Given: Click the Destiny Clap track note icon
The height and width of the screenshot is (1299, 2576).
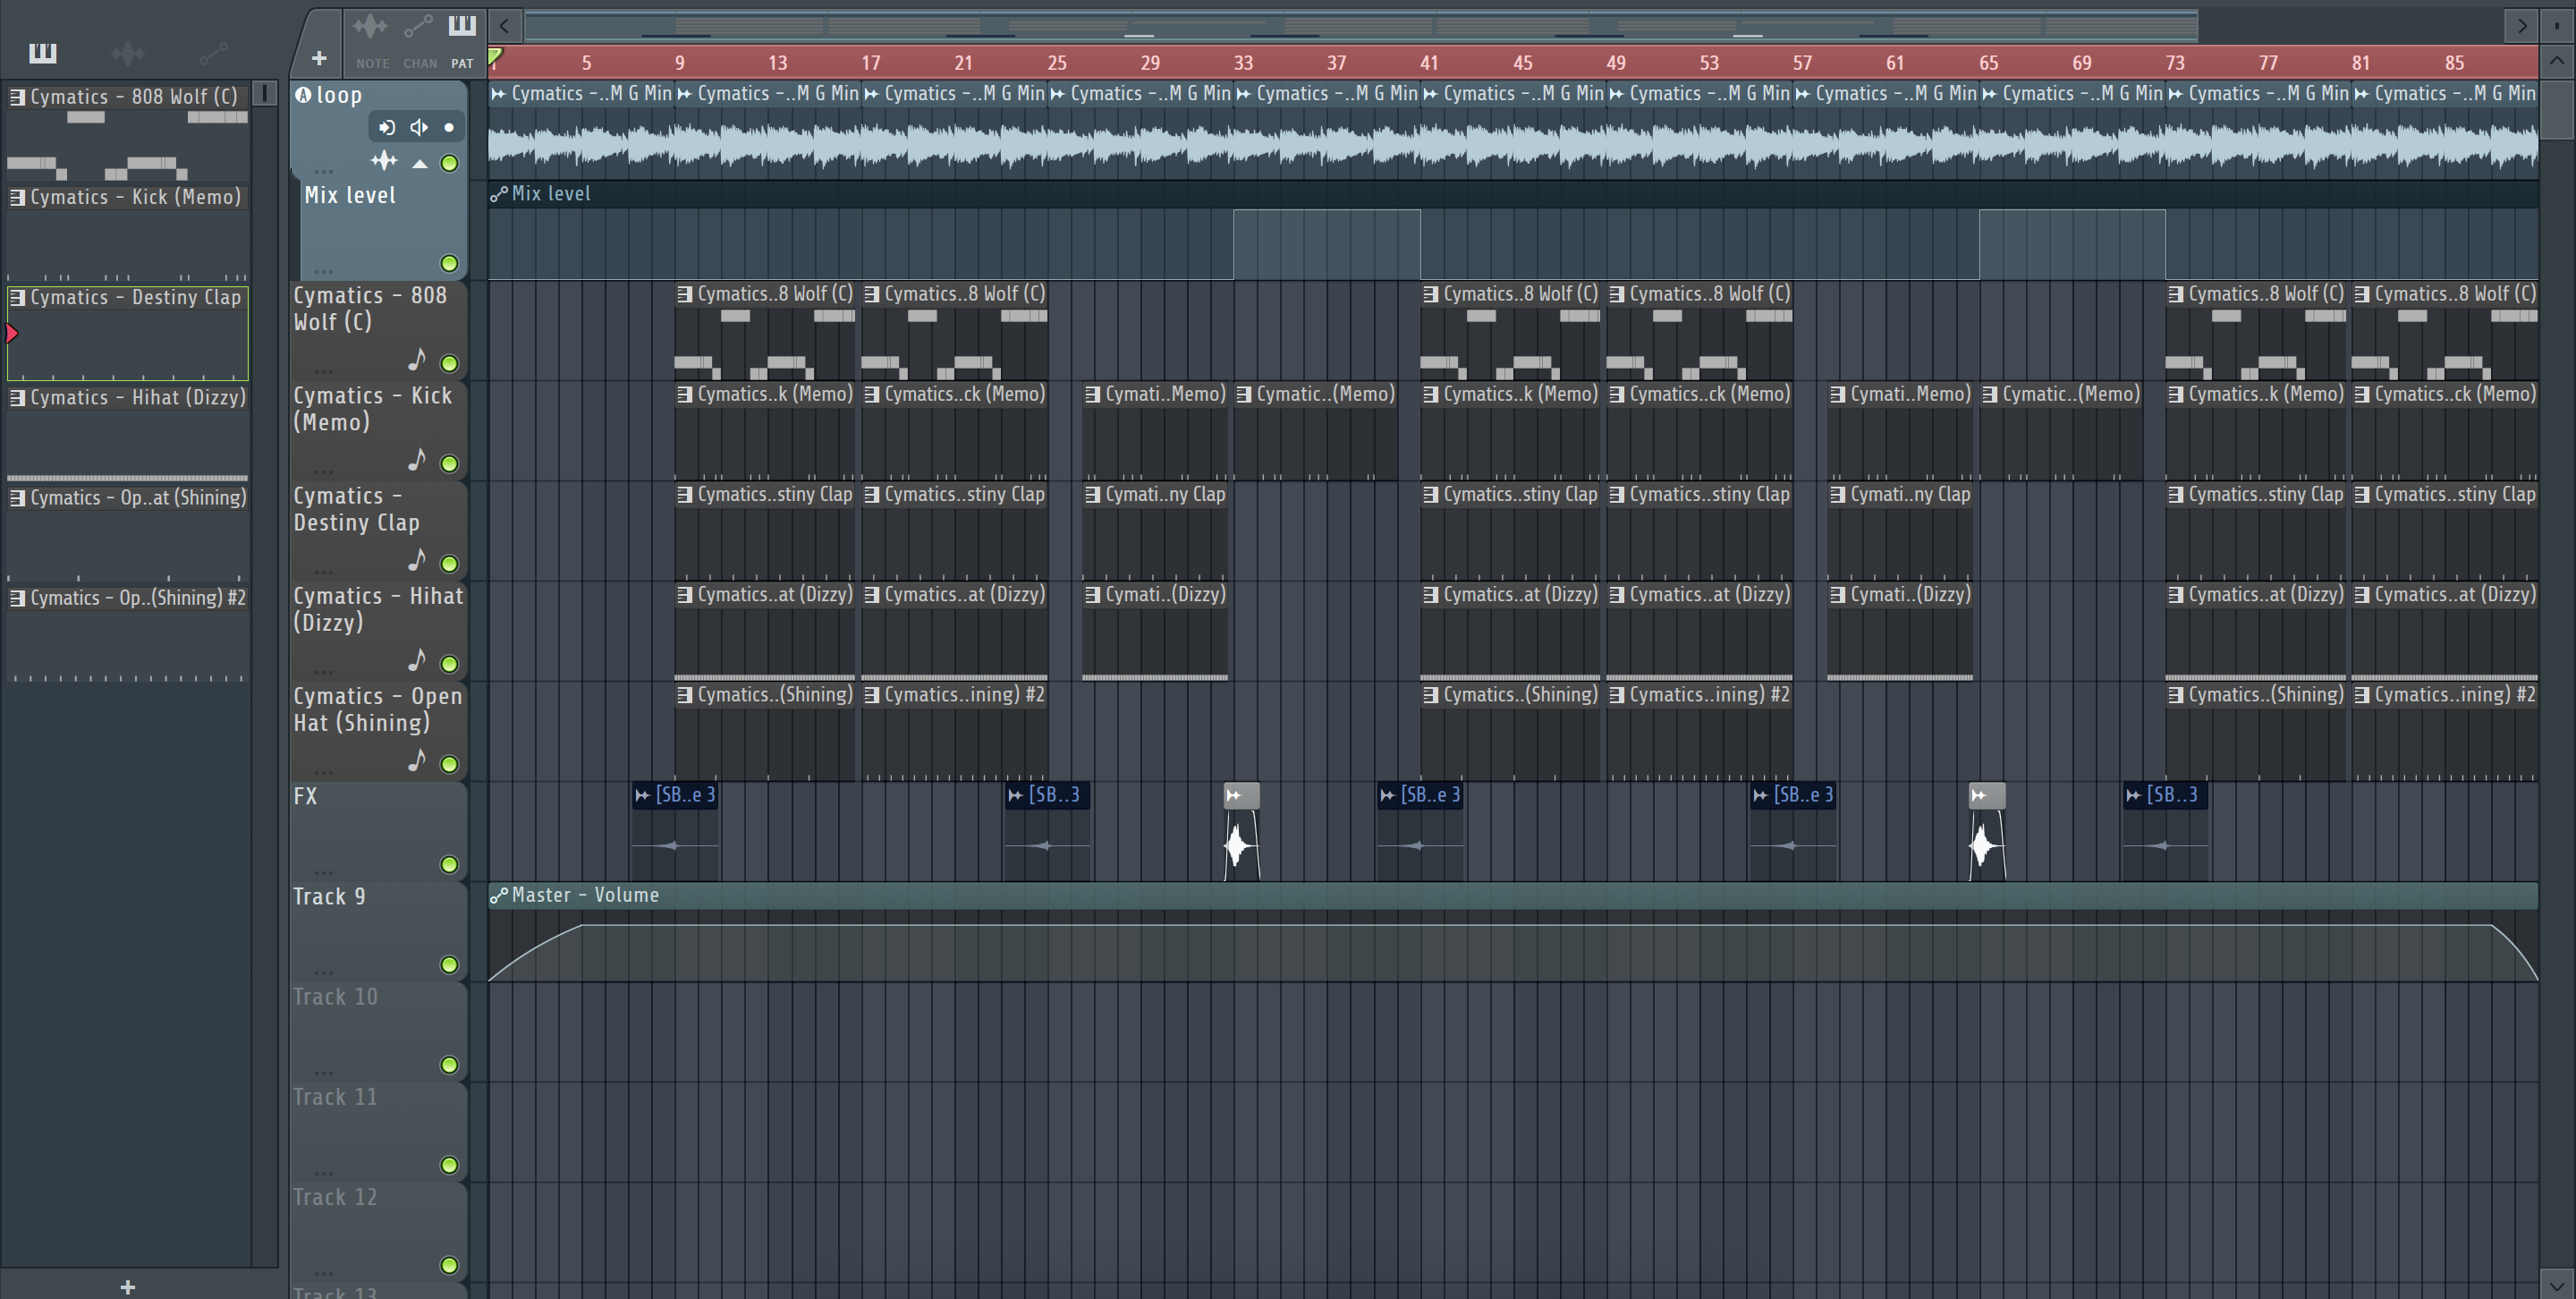Looking at the screenshot, I should point(417,559).
